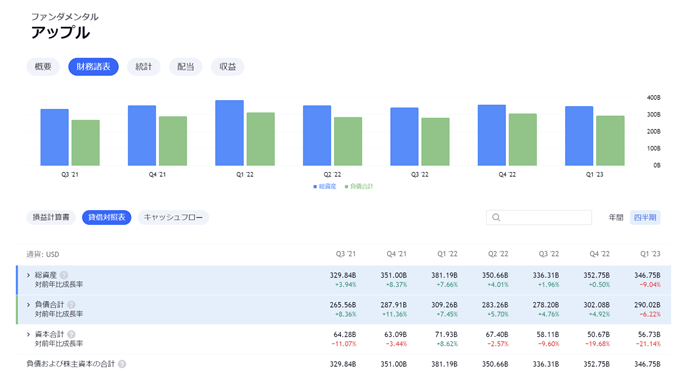Screen dimensions: 680x373
Task: Click total assets value 381.19B in 総資産 row
Action: click(445, 275)
